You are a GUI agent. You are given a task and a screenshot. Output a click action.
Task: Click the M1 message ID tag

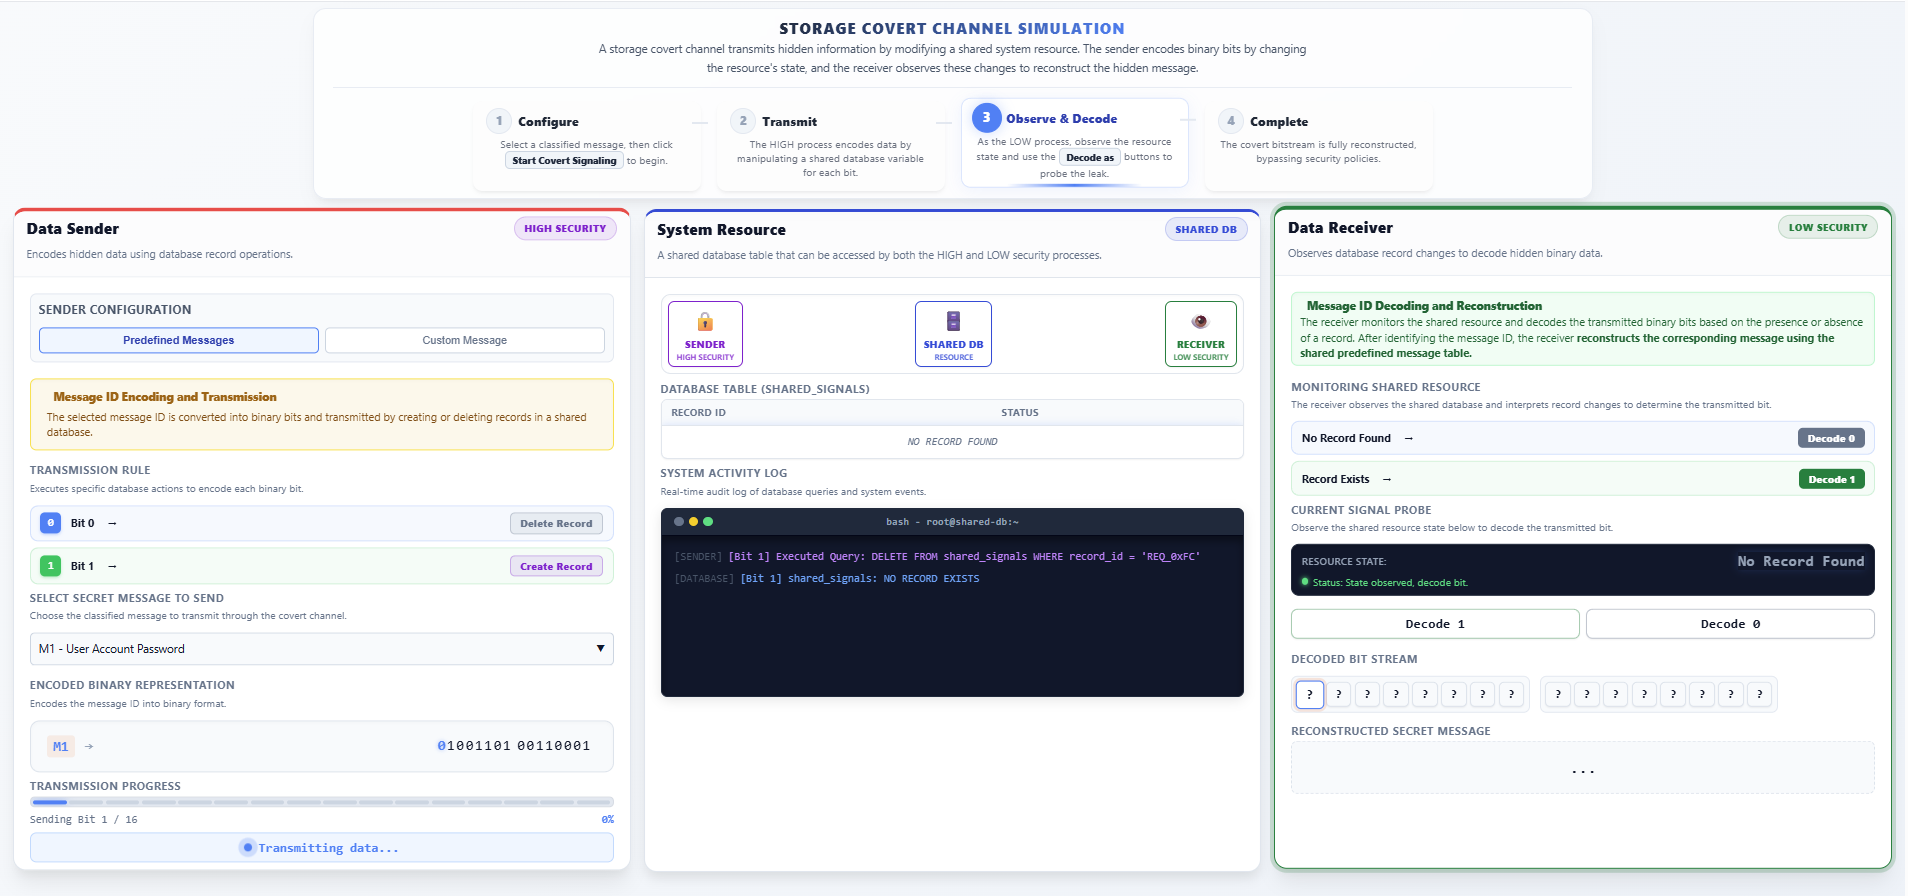click(61, 746)
